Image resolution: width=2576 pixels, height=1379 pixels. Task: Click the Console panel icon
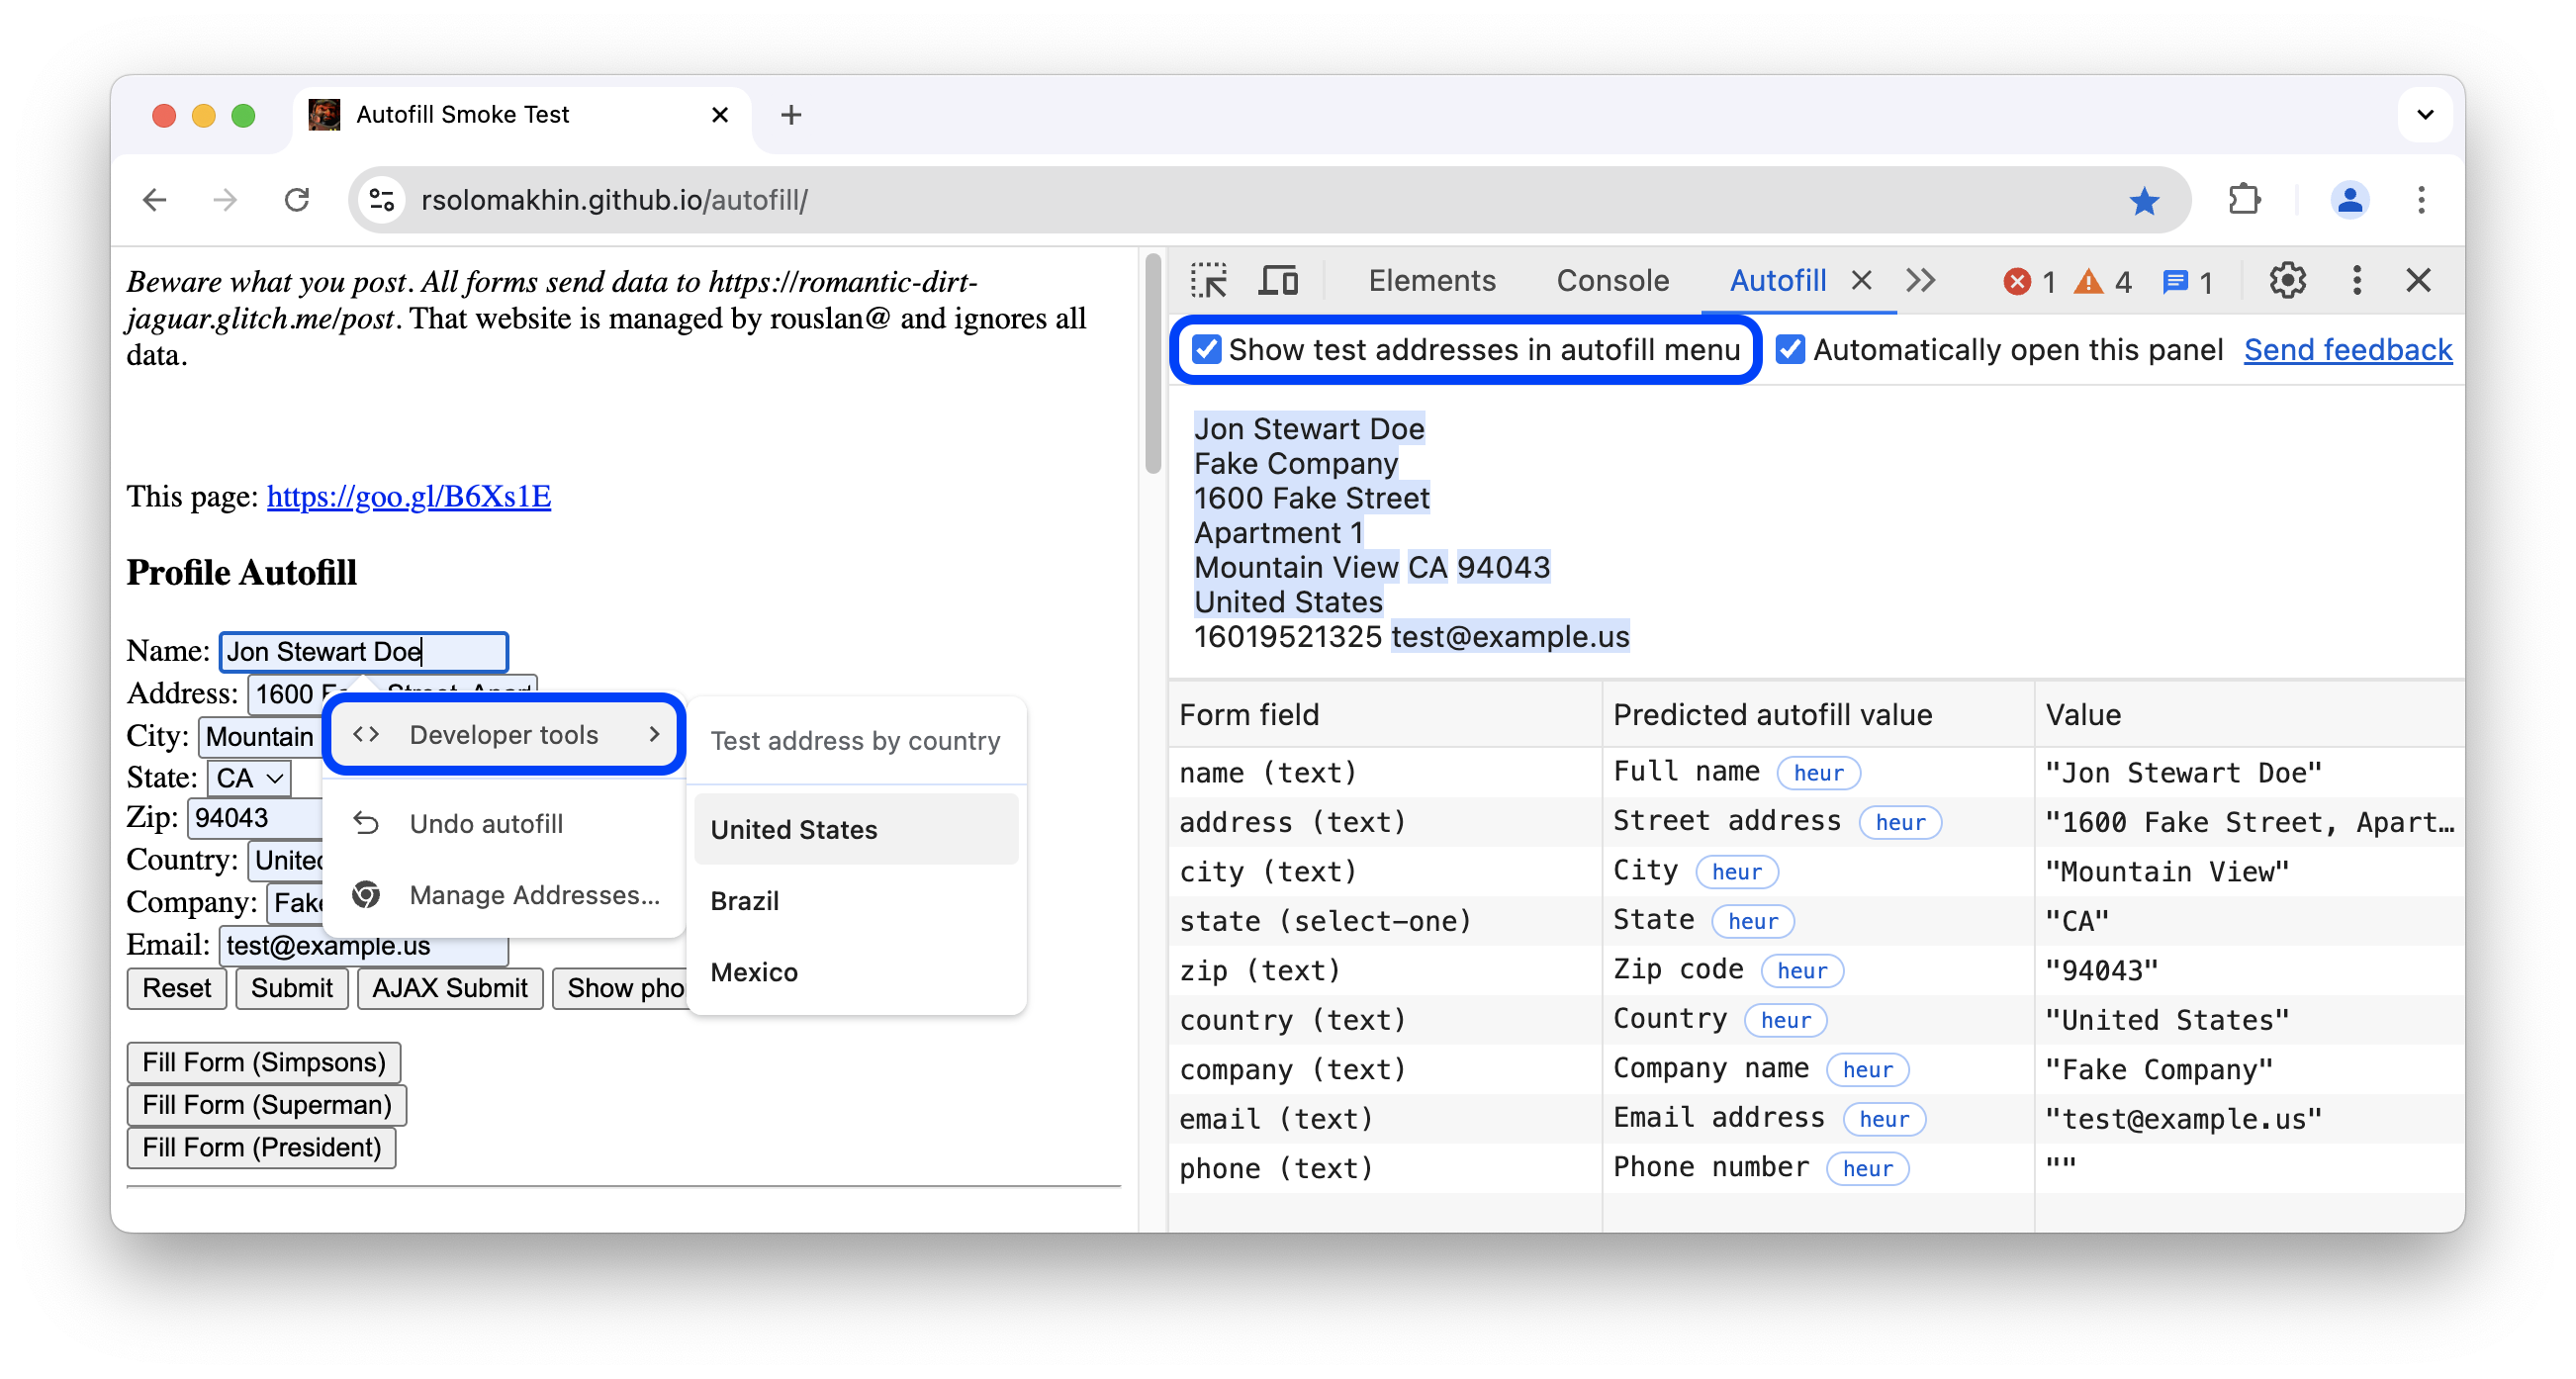click(1609, 278)
